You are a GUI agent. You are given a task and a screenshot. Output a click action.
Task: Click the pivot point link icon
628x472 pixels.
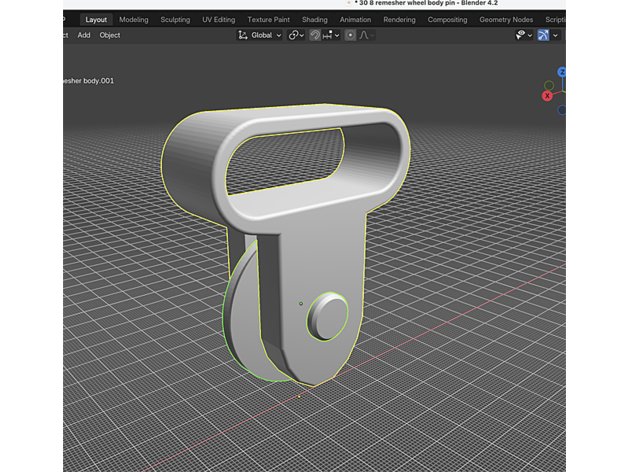click(x=293, y=35)
